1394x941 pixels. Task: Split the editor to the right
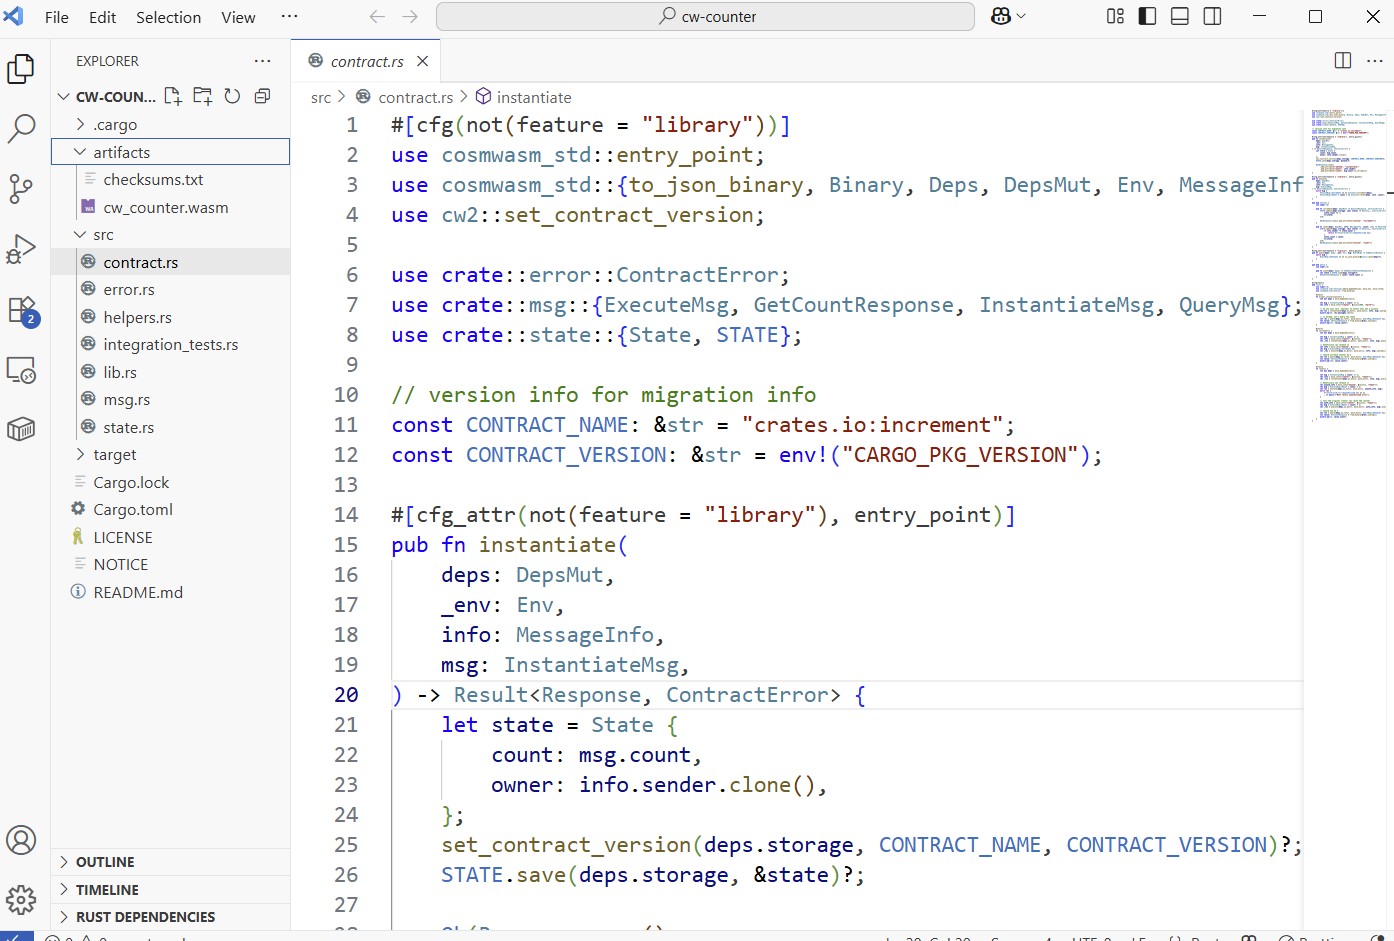(1343, 61)
